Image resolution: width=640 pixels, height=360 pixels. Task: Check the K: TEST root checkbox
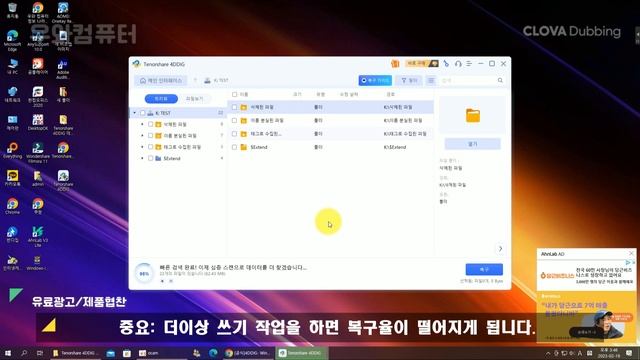(x=142, y=113)
